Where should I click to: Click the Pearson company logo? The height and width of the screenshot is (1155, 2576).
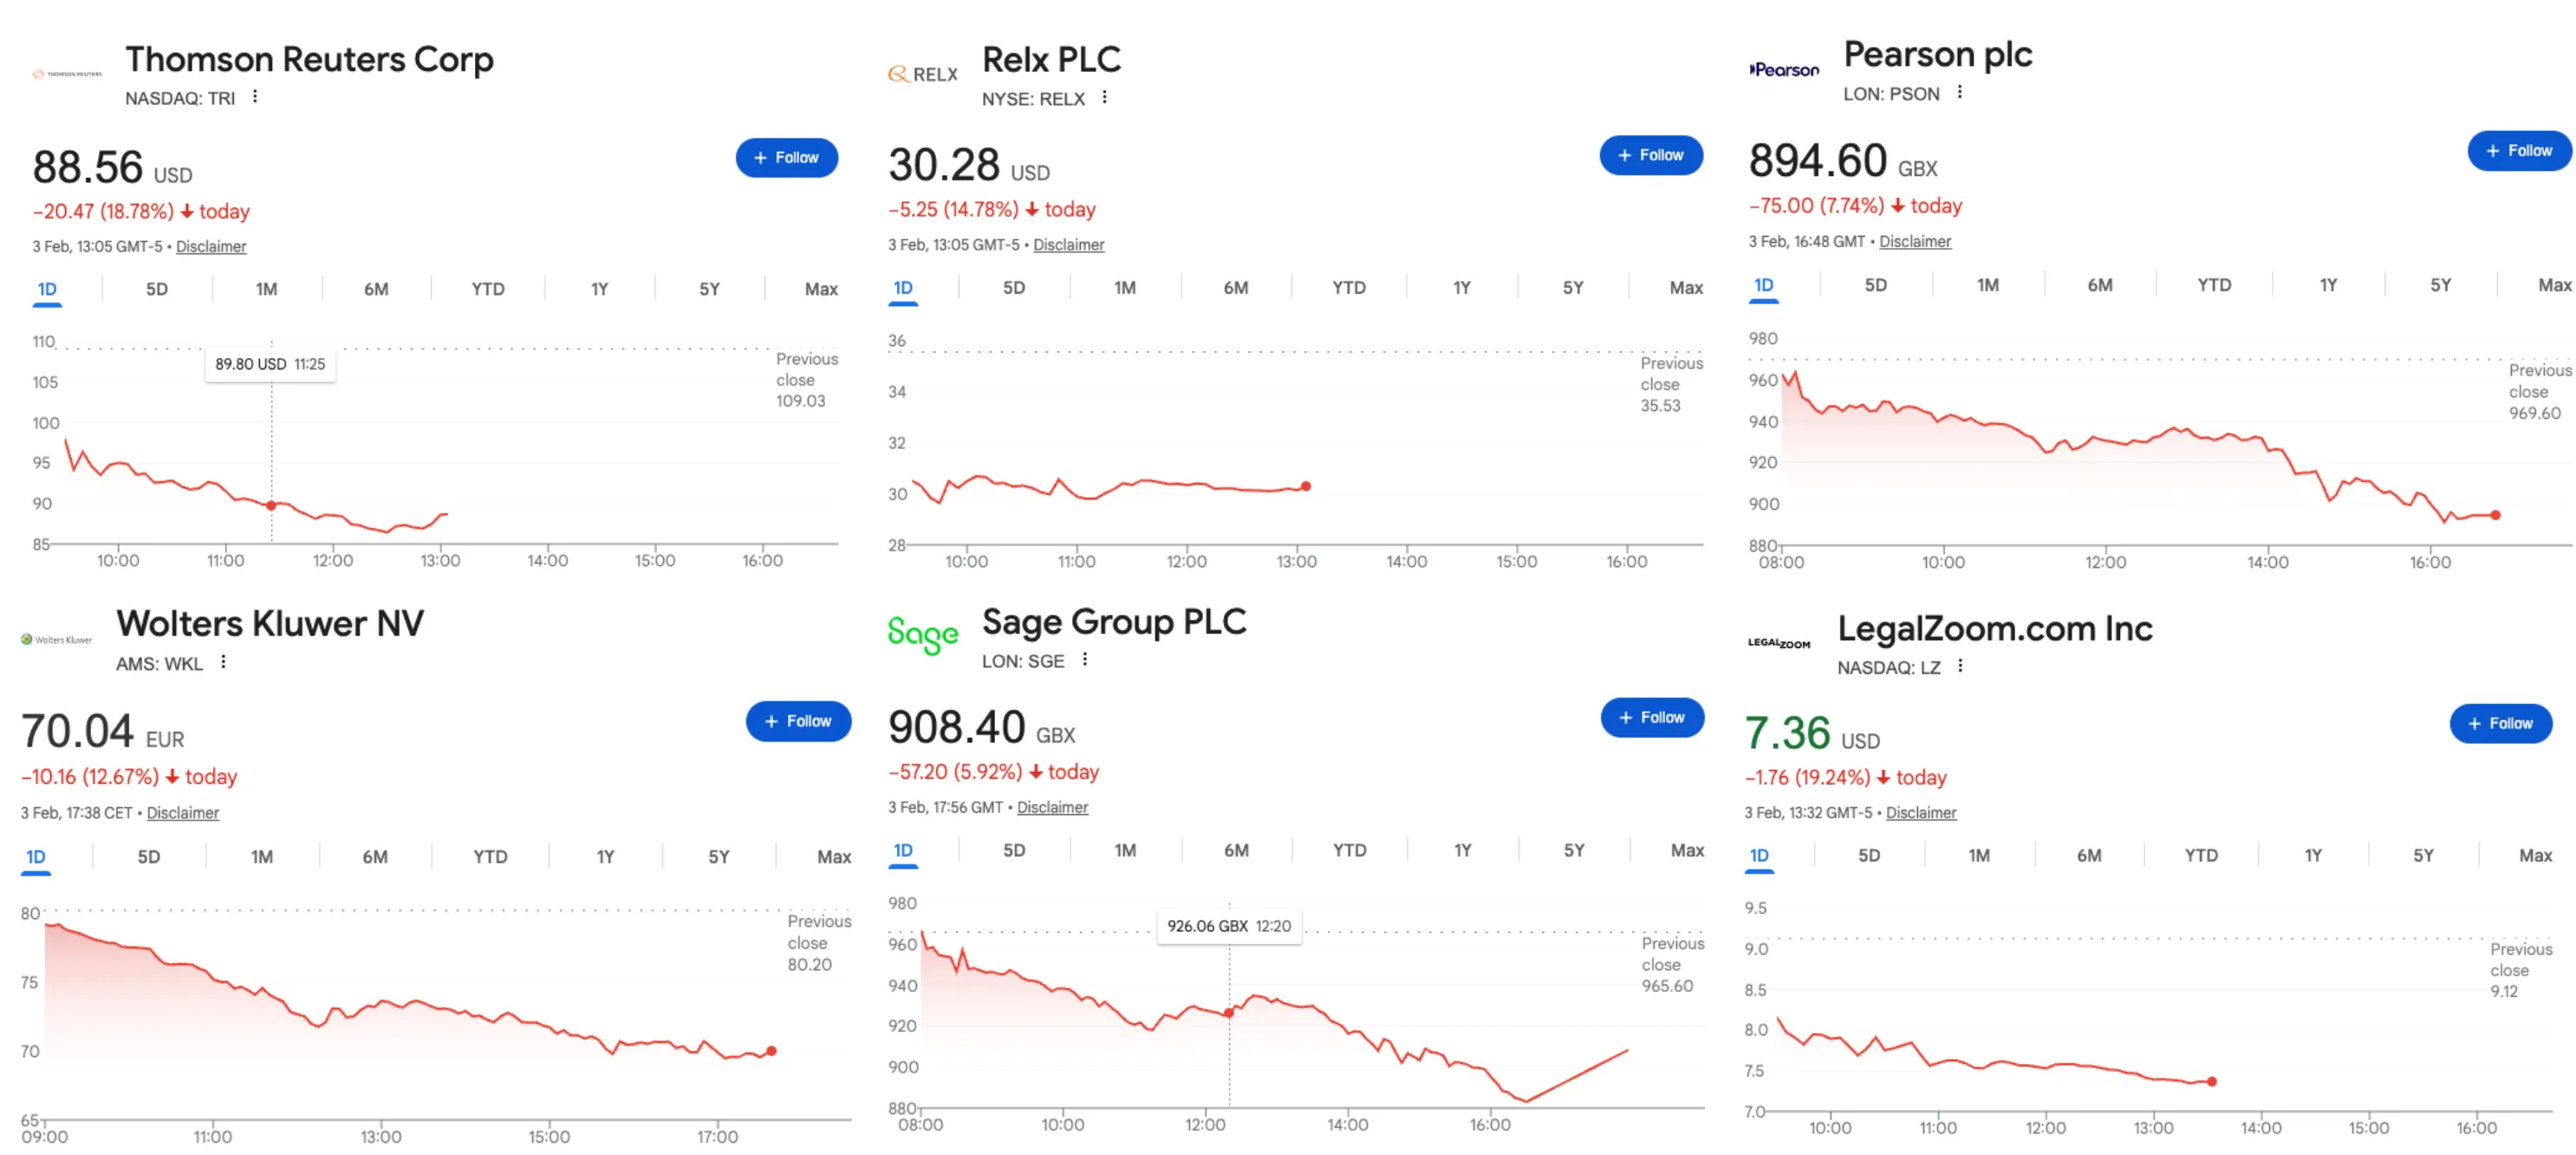1784,69
